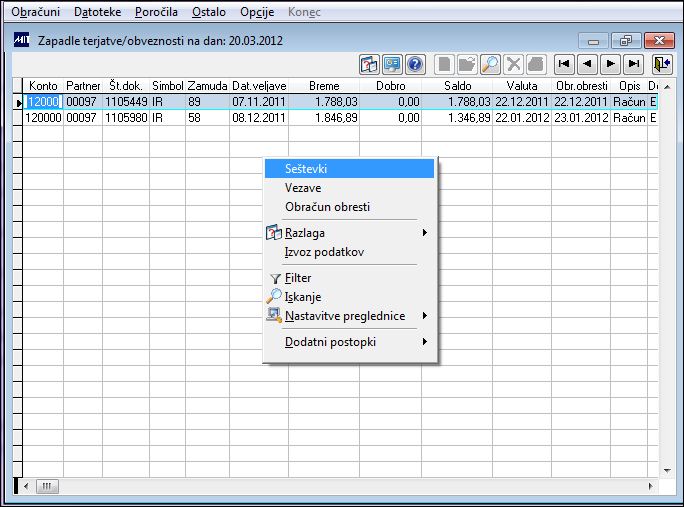The image size is (684, 507).
Task: Open the grid settings monitor icon
Action: 392,65
